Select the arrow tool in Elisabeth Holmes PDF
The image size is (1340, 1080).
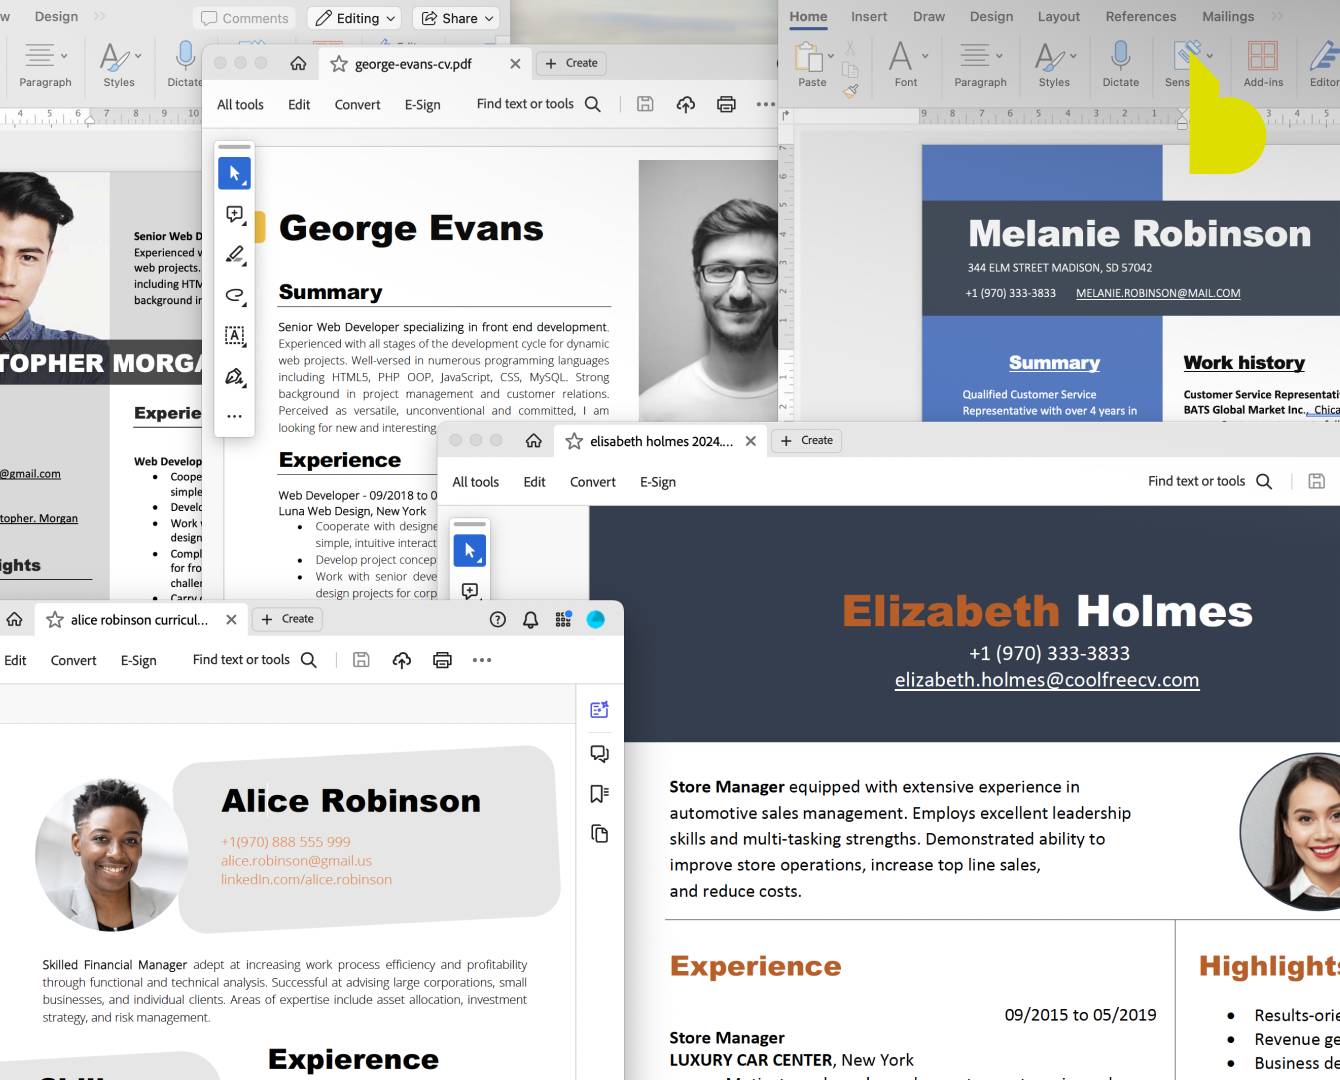coord(469,550)
